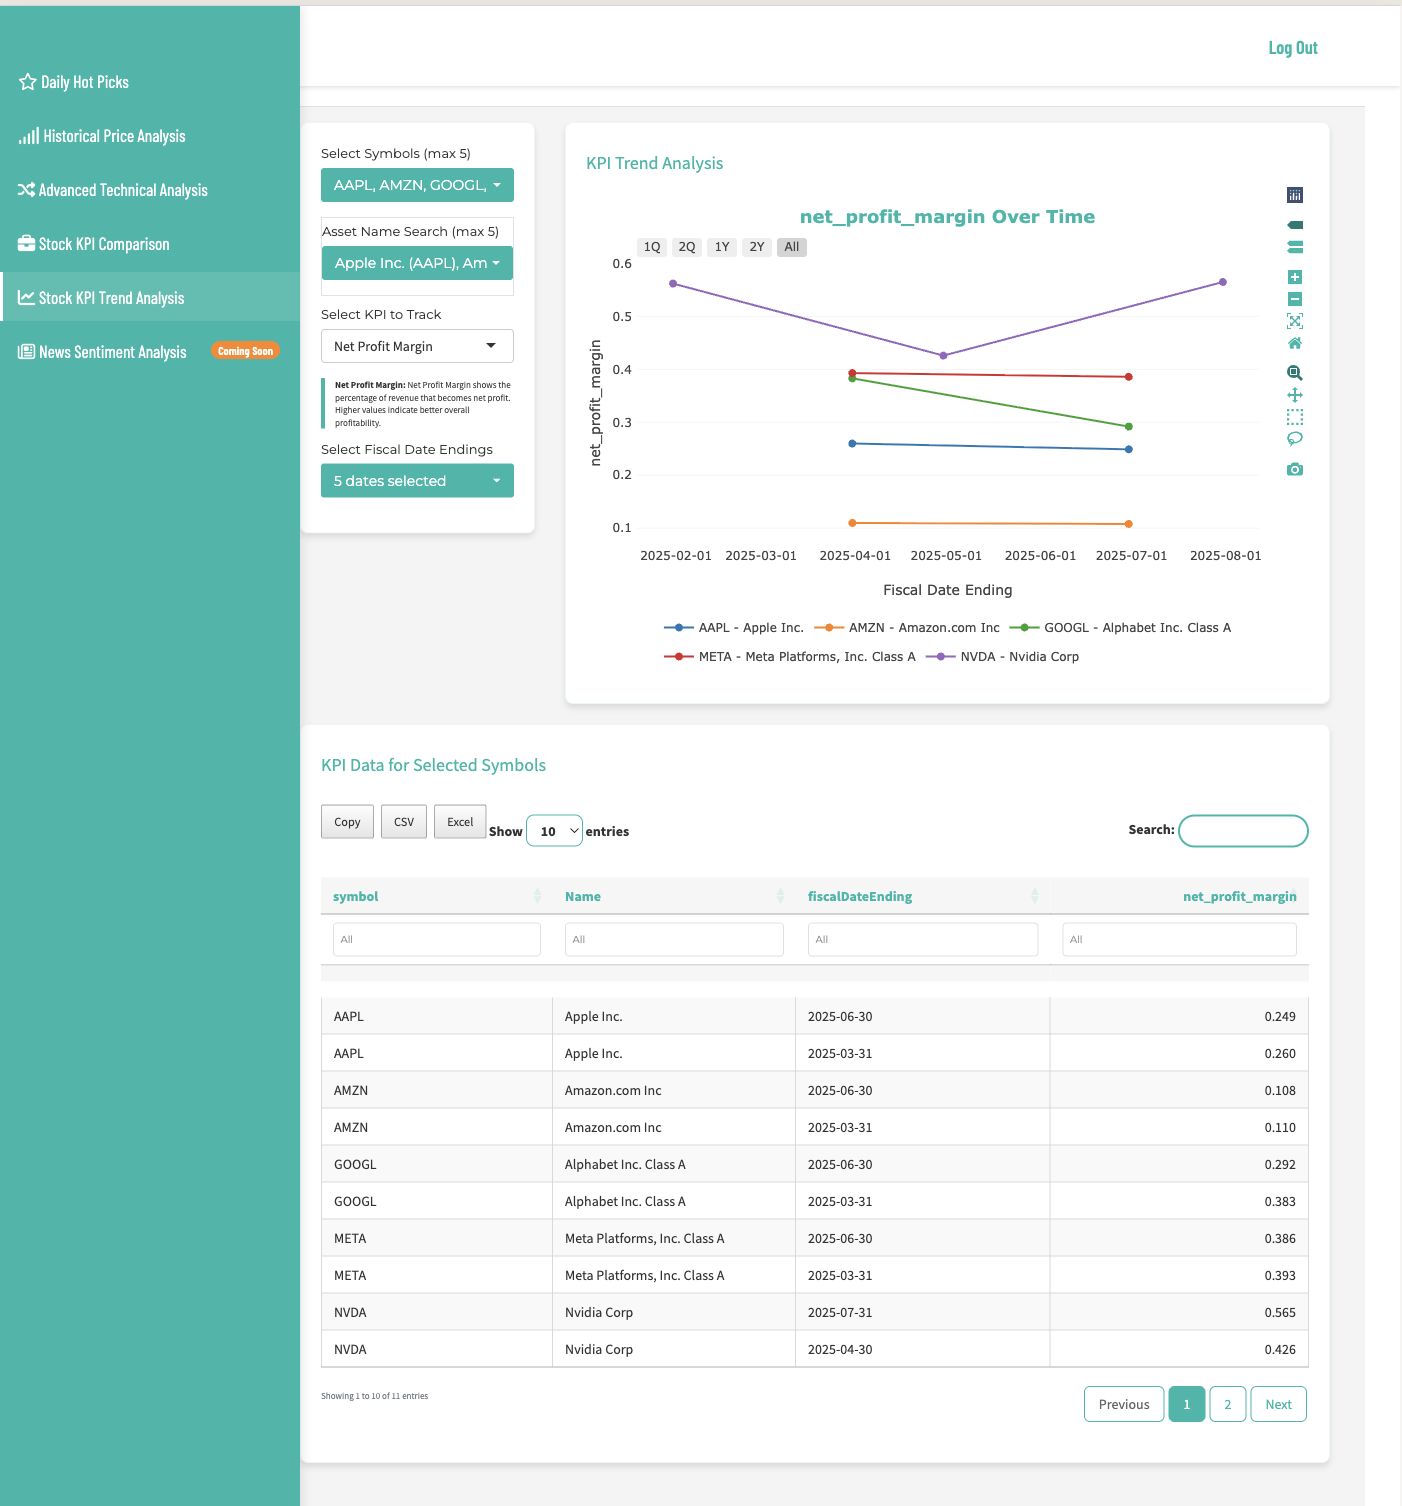Screen dimensions: 1402x1506
Task: Activate the box select tool
Action: tap(1295, 417)
